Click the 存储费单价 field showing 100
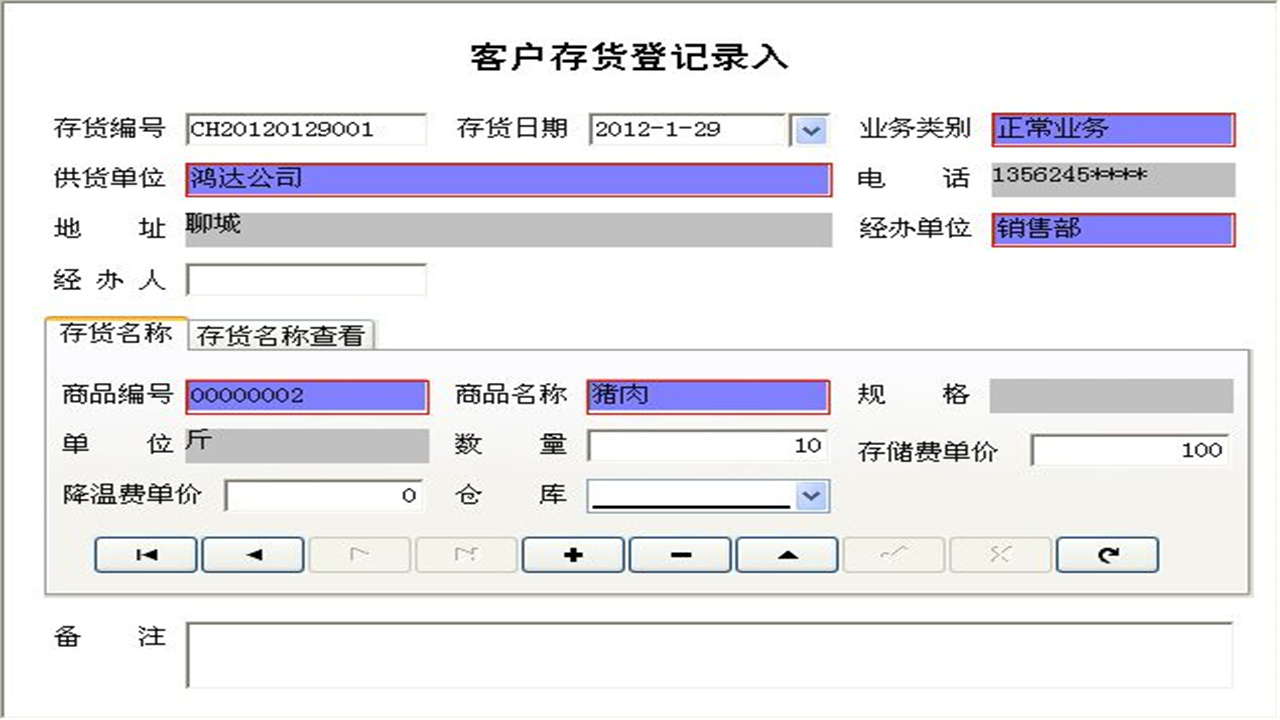This screenshot has height=720, width=1280. tap(1130, 449)
